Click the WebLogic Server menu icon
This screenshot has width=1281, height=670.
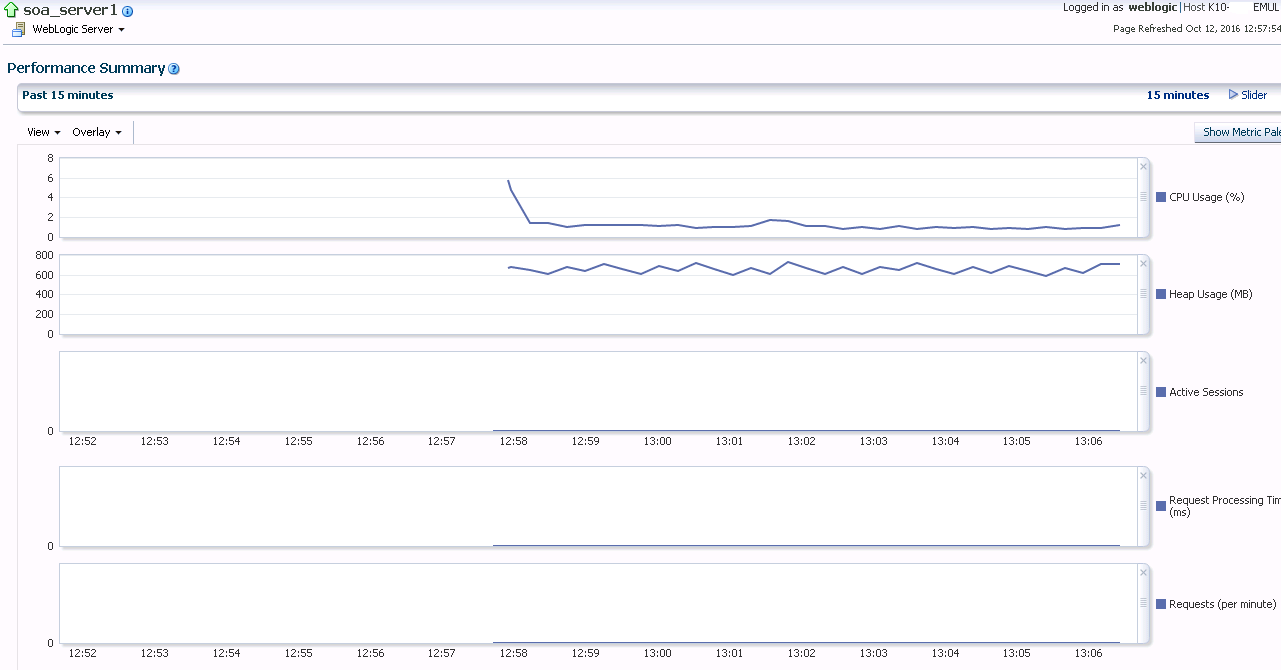pos(18,30)
